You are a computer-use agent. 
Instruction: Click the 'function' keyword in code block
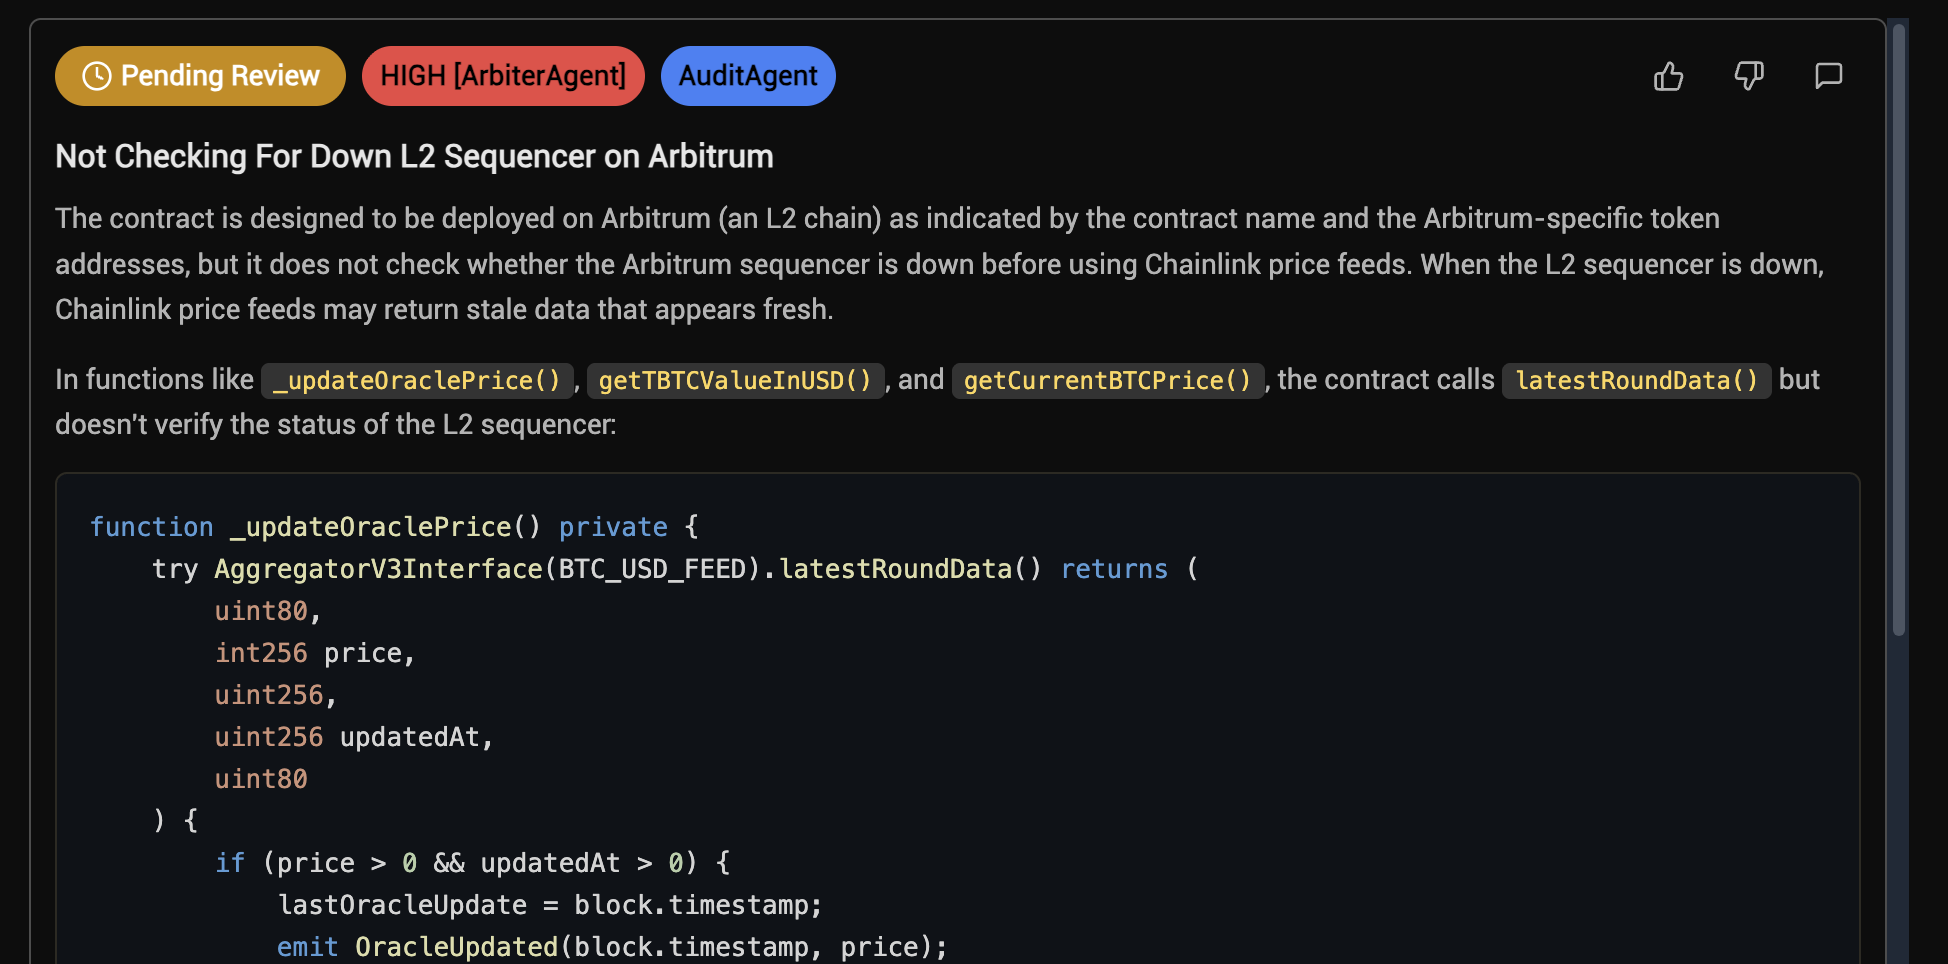pyautogui.click(x=152, y=527)
